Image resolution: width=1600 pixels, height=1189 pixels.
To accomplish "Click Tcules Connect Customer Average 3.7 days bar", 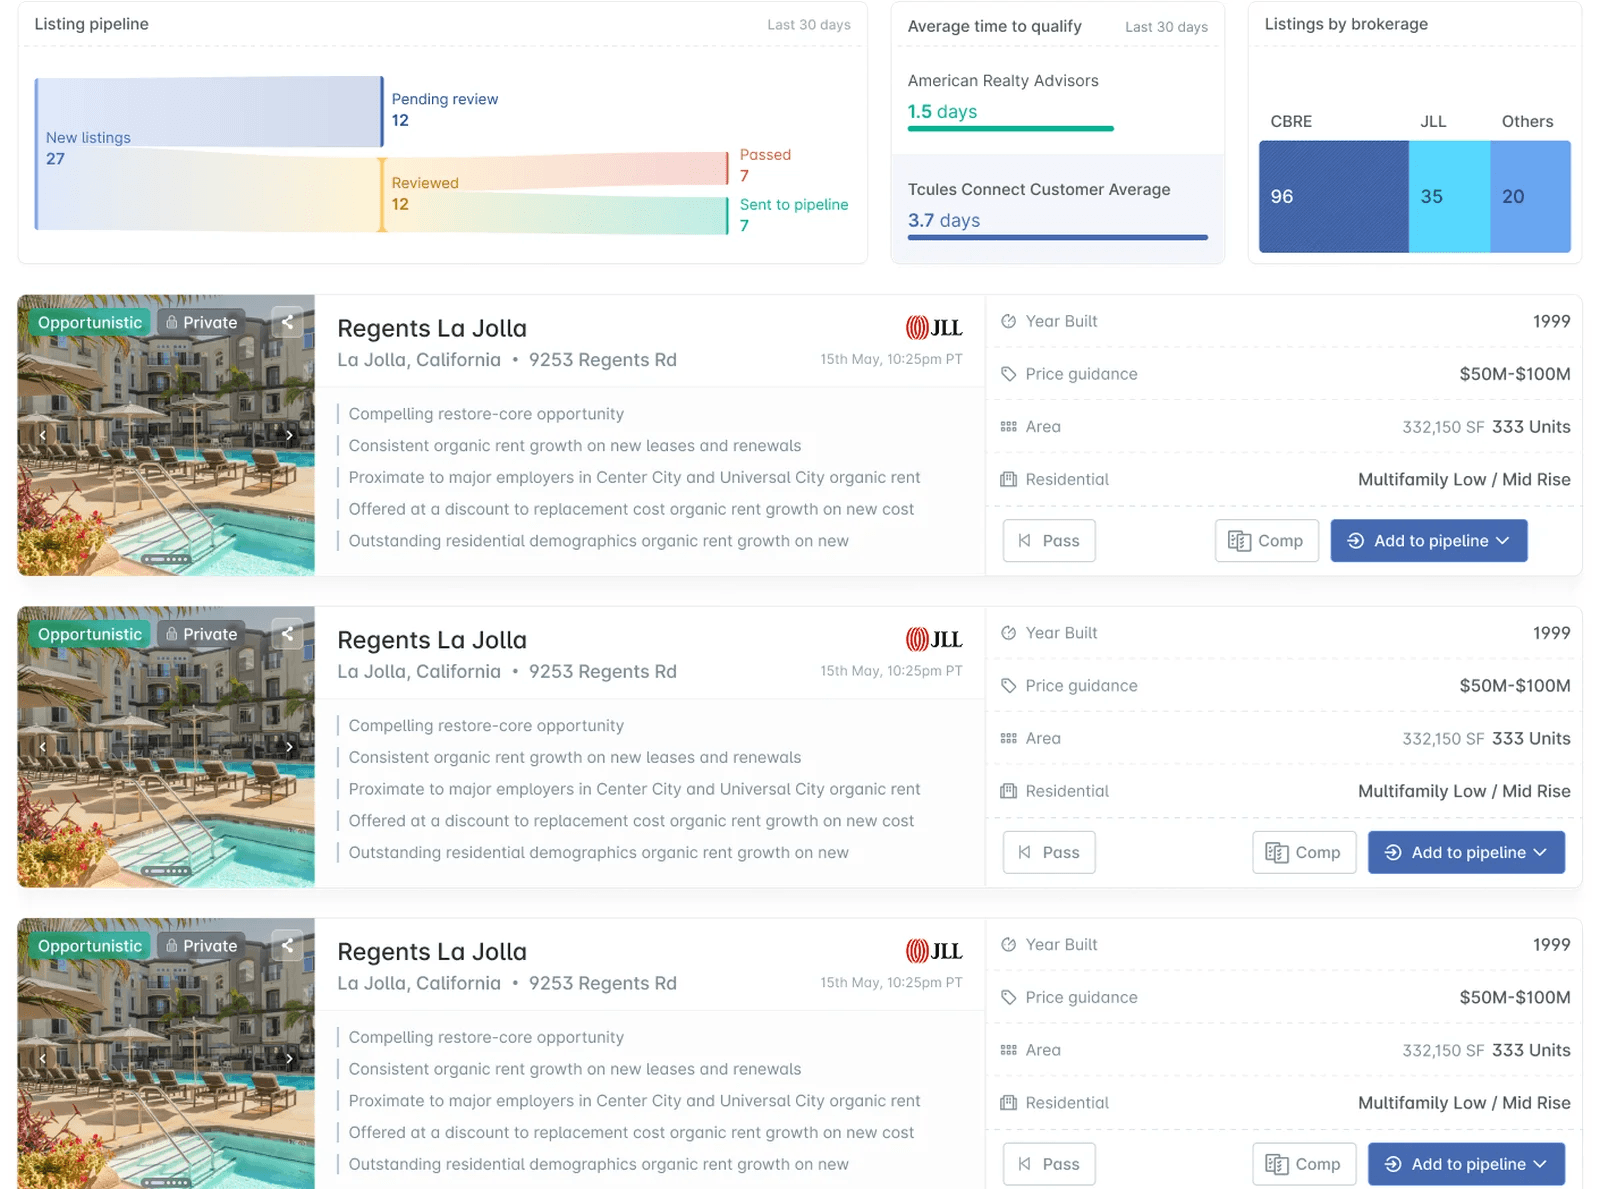I will pos(1058,237).
